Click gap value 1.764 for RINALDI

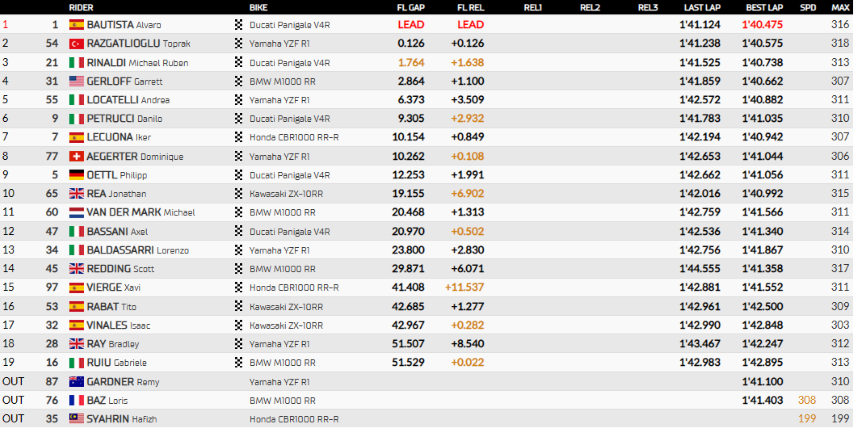coord(411,63)
